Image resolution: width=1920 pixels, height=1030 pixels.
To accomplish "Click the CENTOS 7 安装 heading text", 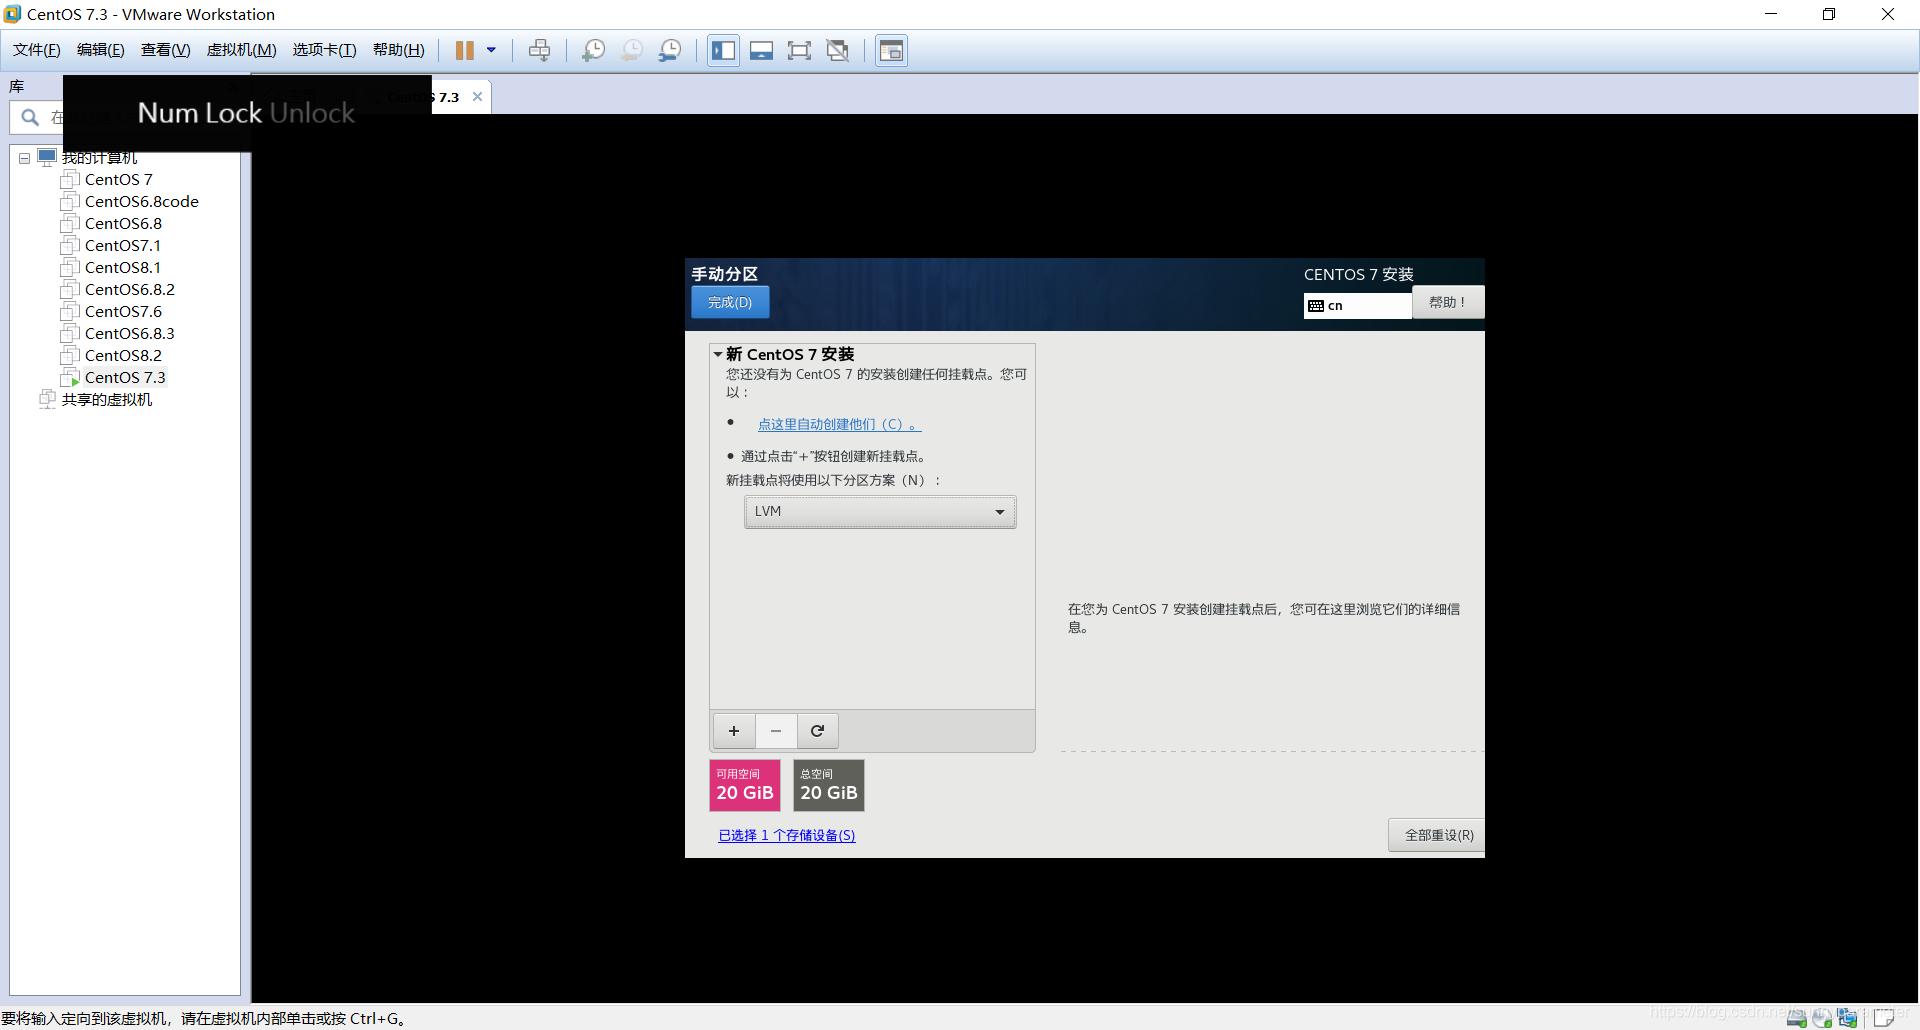I will coord(1358,275).
